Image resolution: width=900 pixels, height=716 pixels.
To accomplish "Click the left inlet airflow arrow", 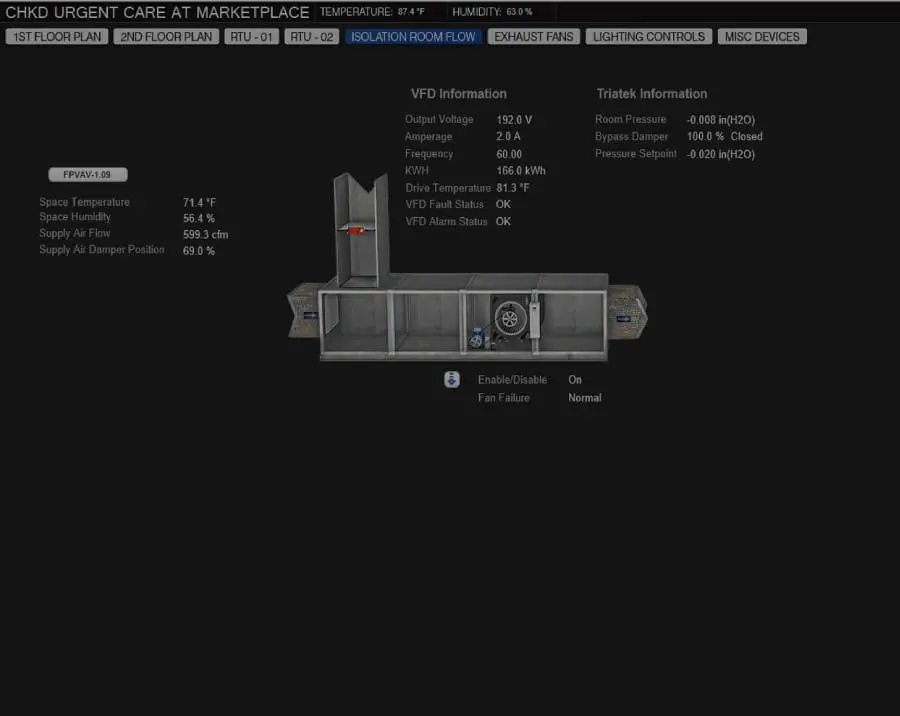I will 311,316.
